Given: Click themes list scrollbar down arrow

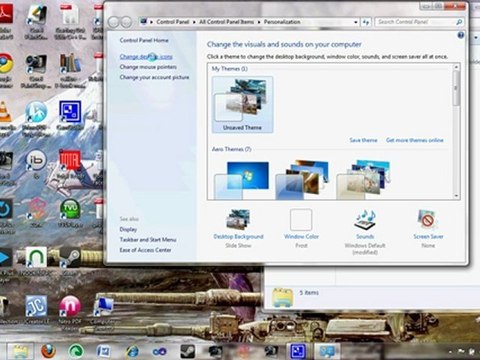Looking at the screenshot, I should (456, 196).
